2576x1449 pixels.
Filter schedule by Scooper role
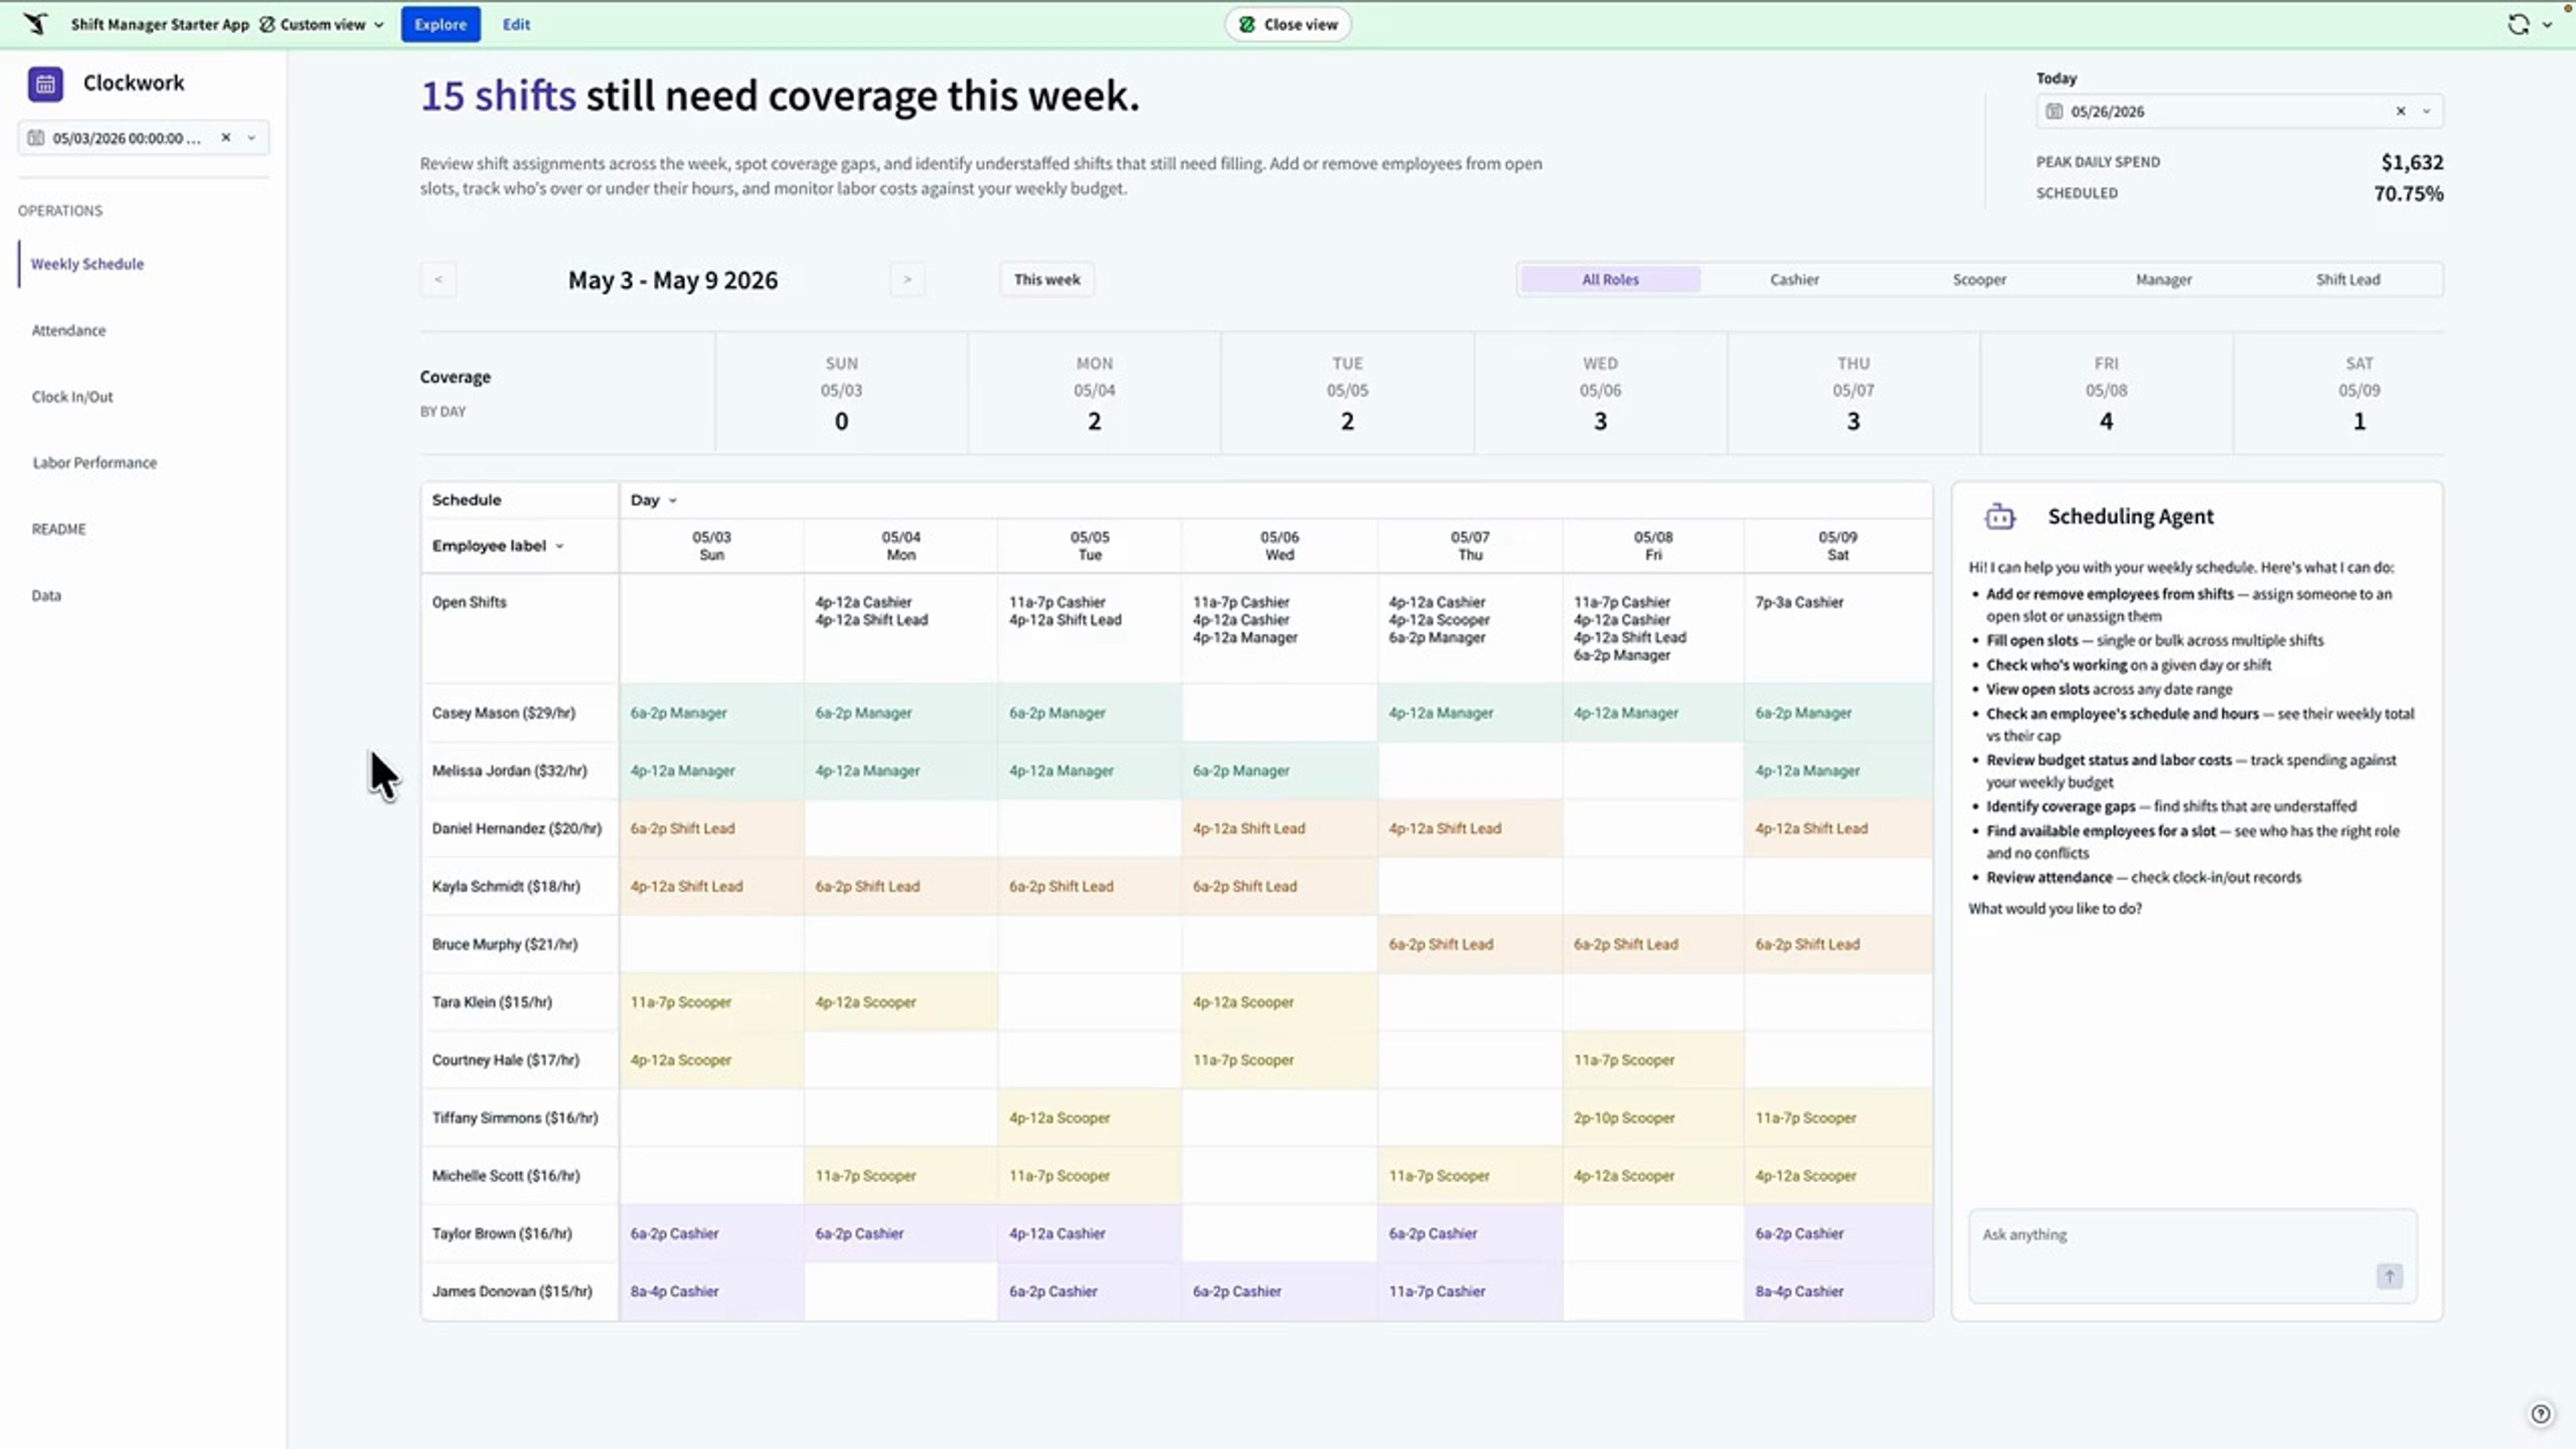pyautogui.click(x=1979, y=280)
